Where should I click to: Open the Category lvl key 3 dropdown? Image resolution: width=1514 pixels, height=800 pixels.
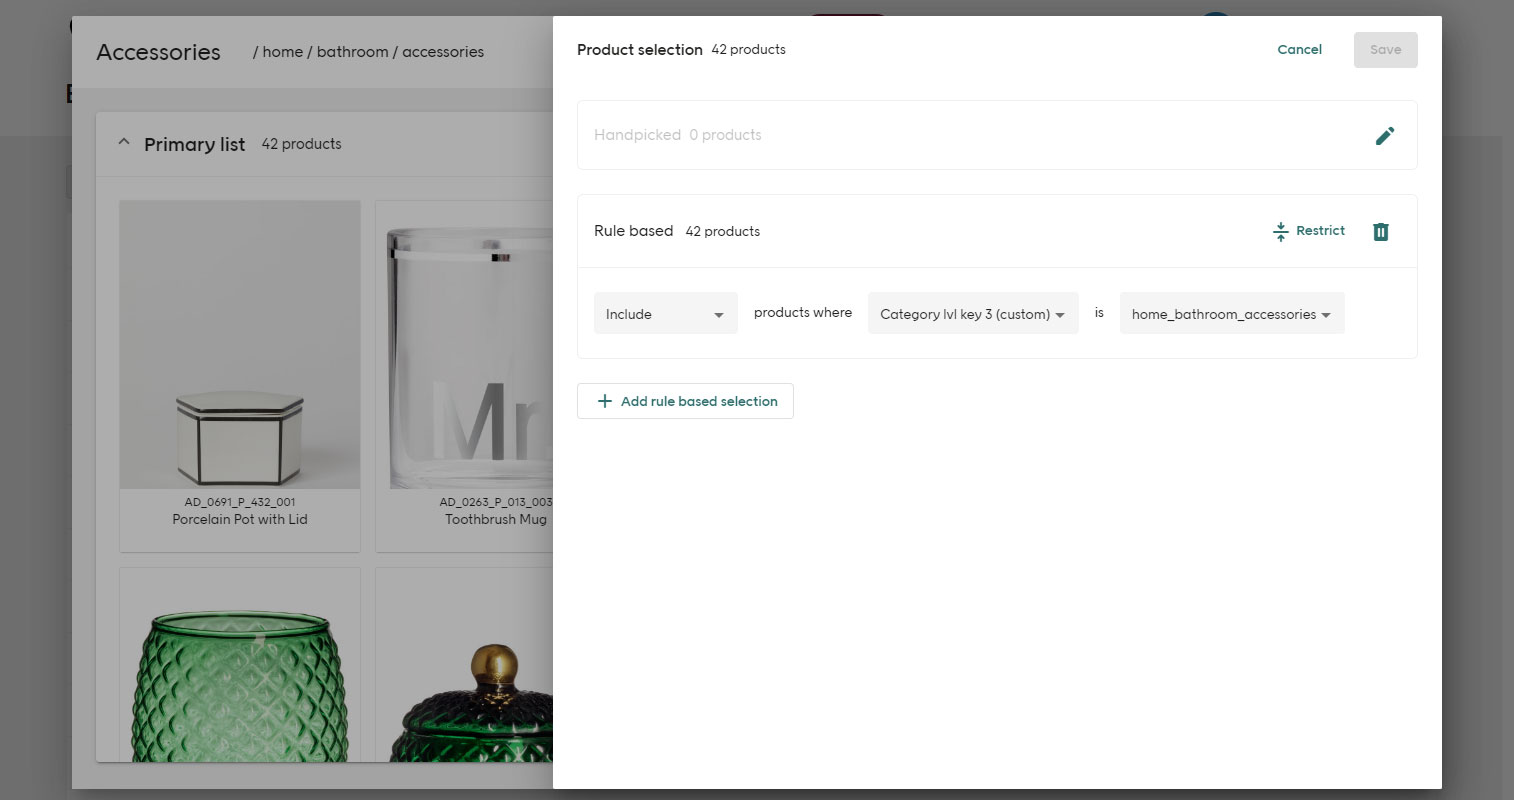click(x=973, y=314)
